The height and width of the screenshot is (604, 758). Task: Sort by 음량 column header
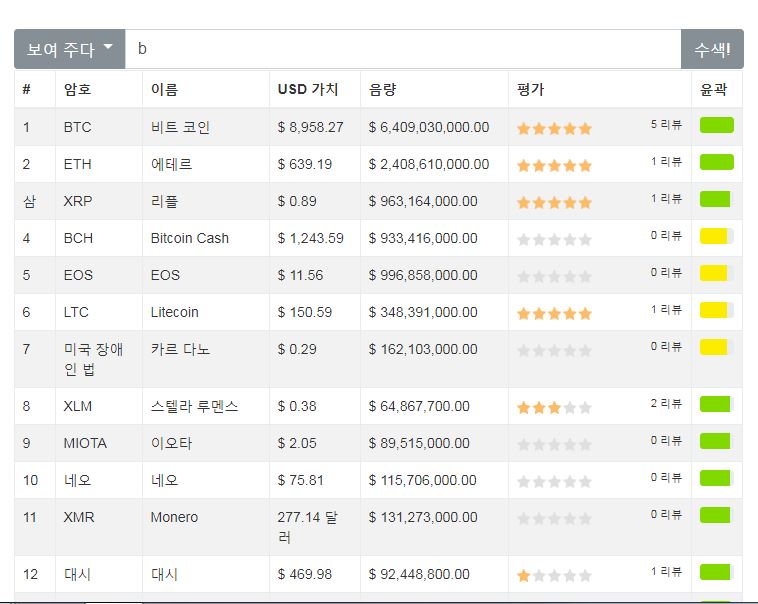click(382, 89)
